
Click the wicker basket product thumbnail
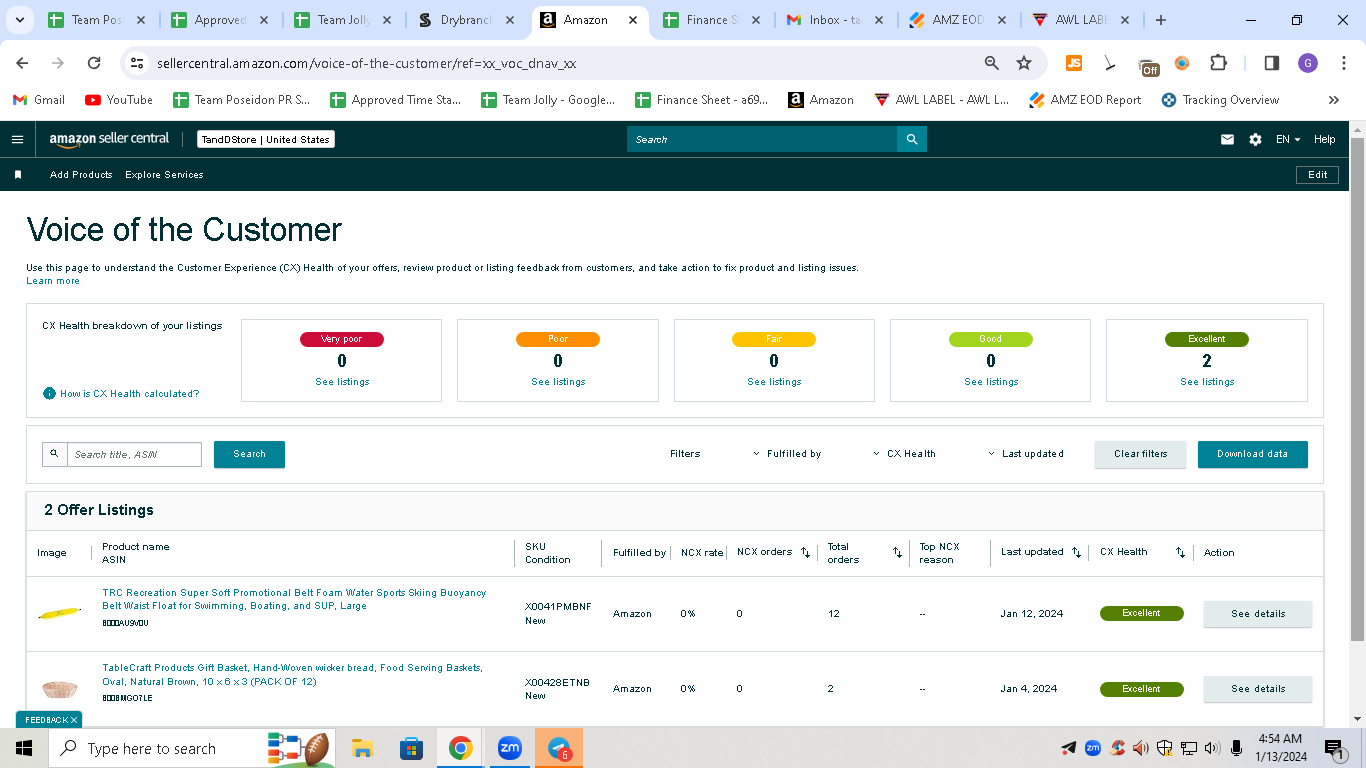click(60, 689)
